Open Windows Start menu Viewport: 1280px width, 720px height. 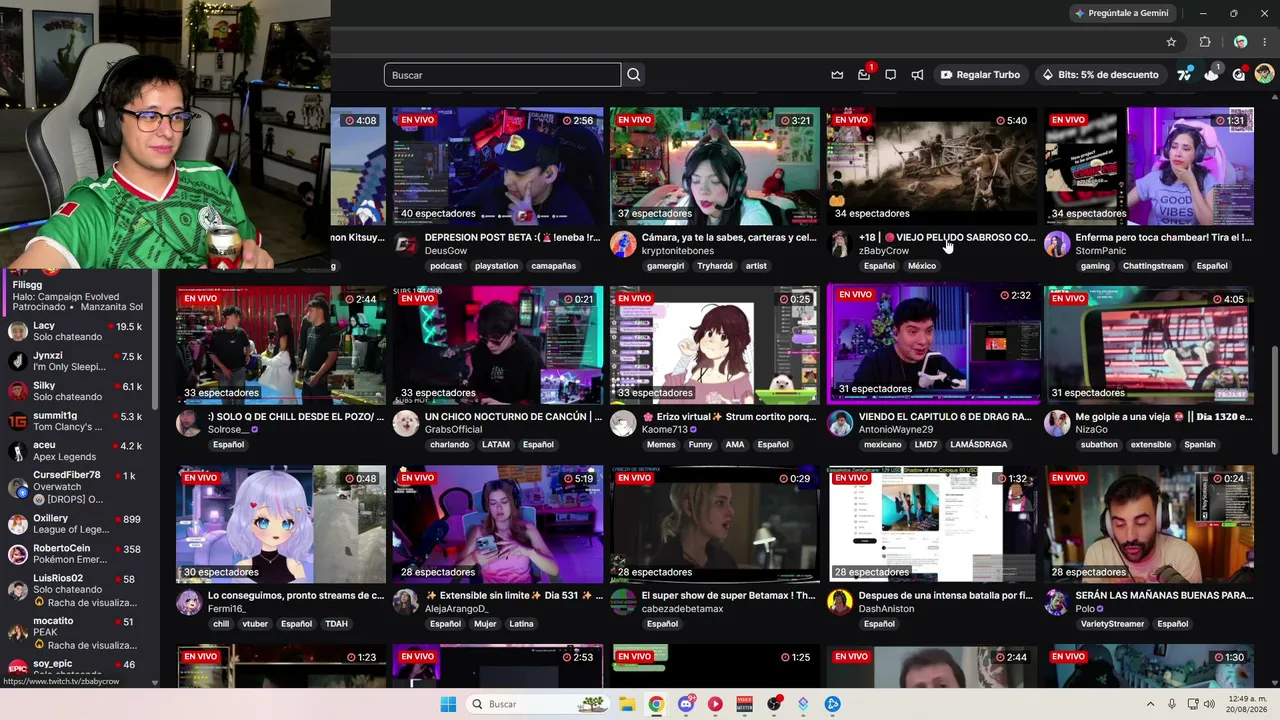(x=448, y=704)
